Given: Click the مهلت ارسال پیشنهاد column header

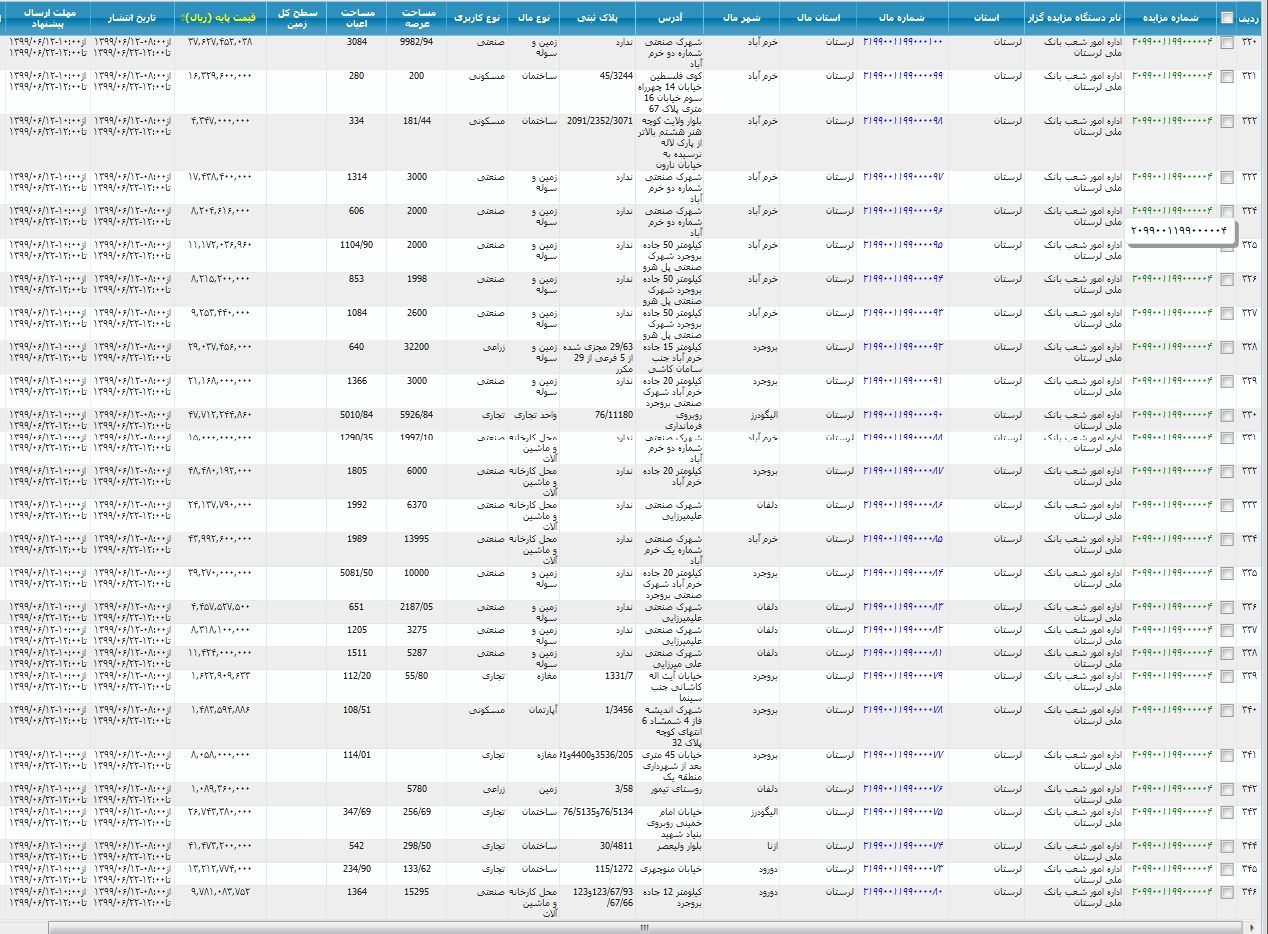Looking at the screenshot, I should pyautogui.click(x=48, y=18).
